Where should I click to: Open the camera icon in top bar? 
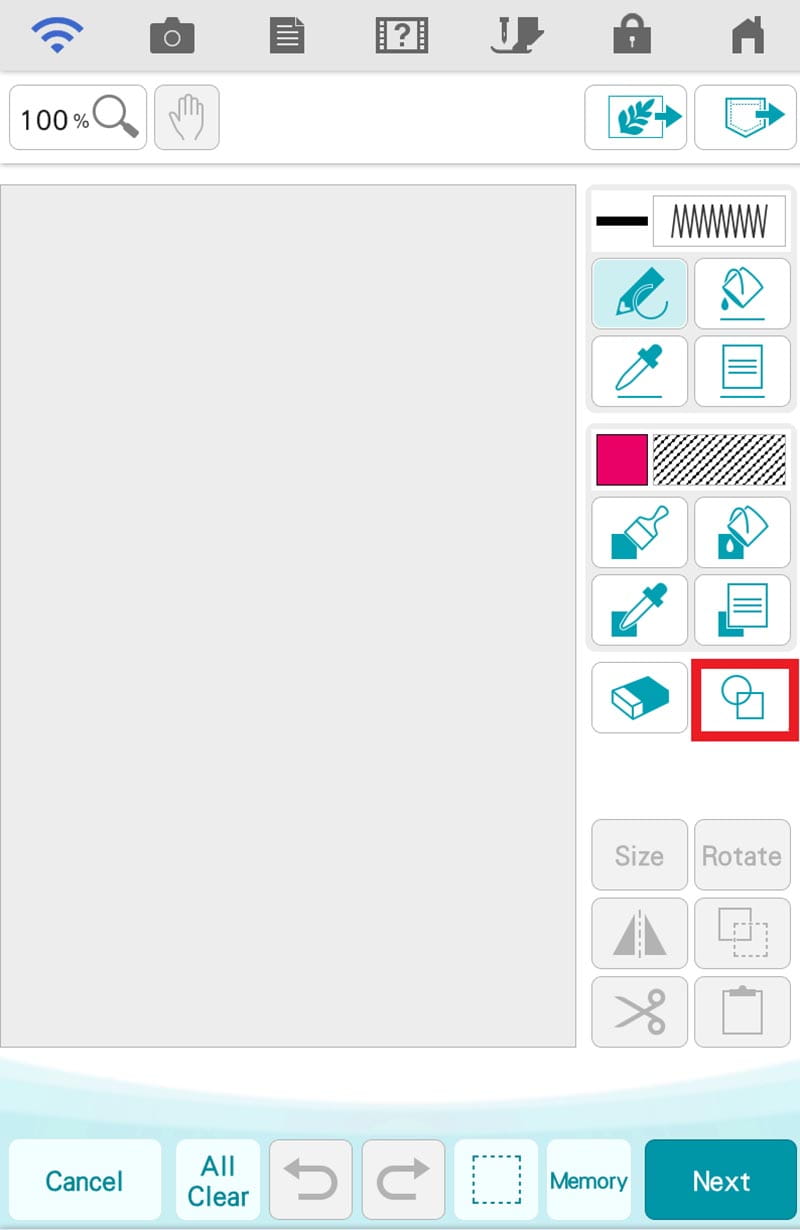point(172,36)
